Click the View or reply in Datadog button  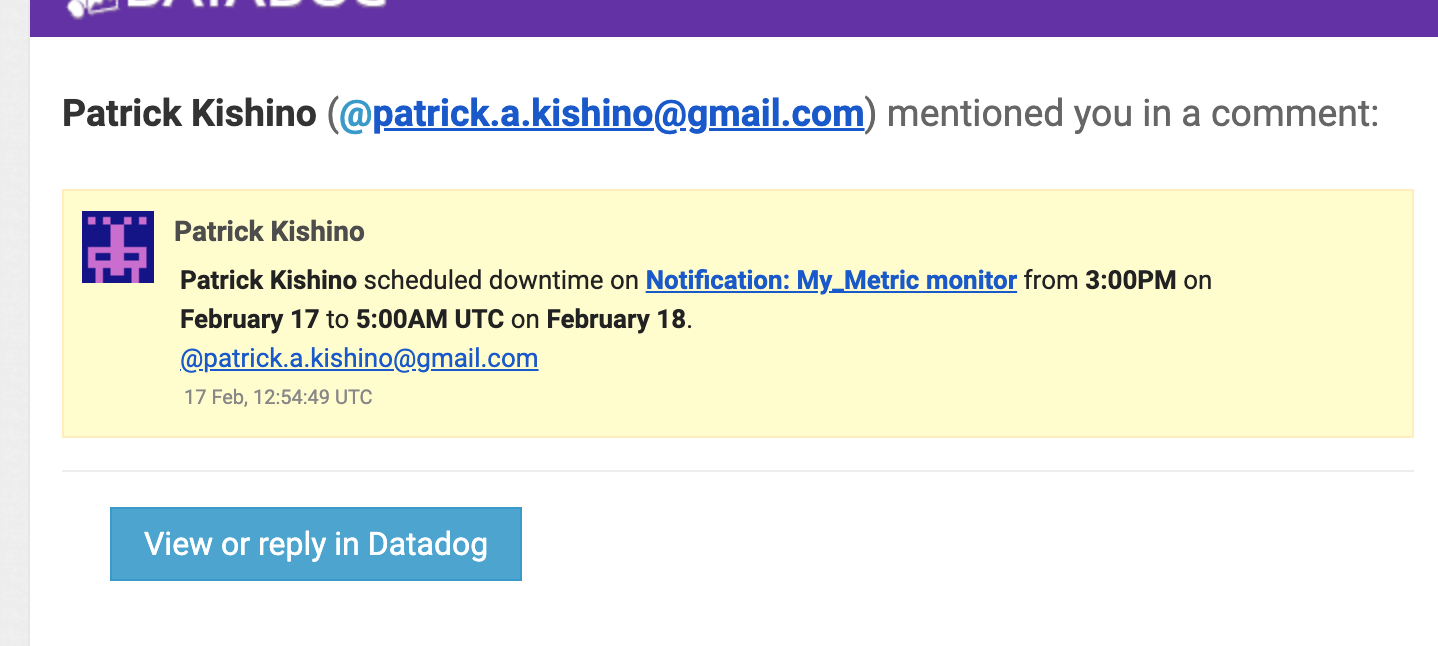coord(316,544)
